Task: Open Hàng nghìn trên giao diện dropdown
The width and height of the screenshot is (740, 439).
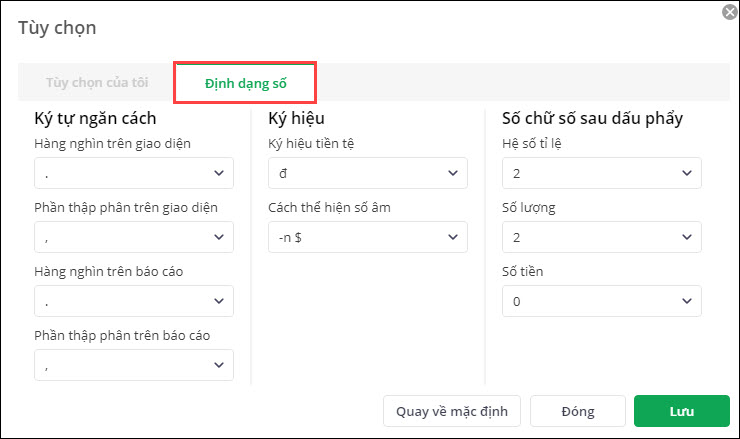Action: [x=133, y=173]
